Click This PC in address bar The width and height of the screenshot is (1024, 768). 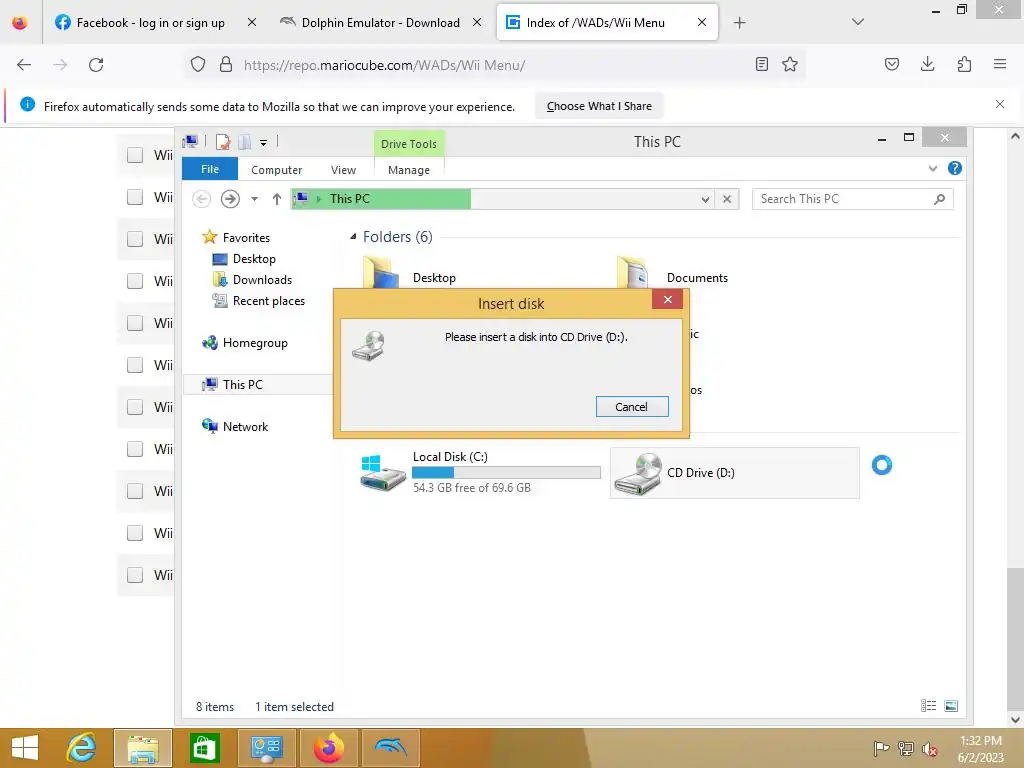(349, 199)
